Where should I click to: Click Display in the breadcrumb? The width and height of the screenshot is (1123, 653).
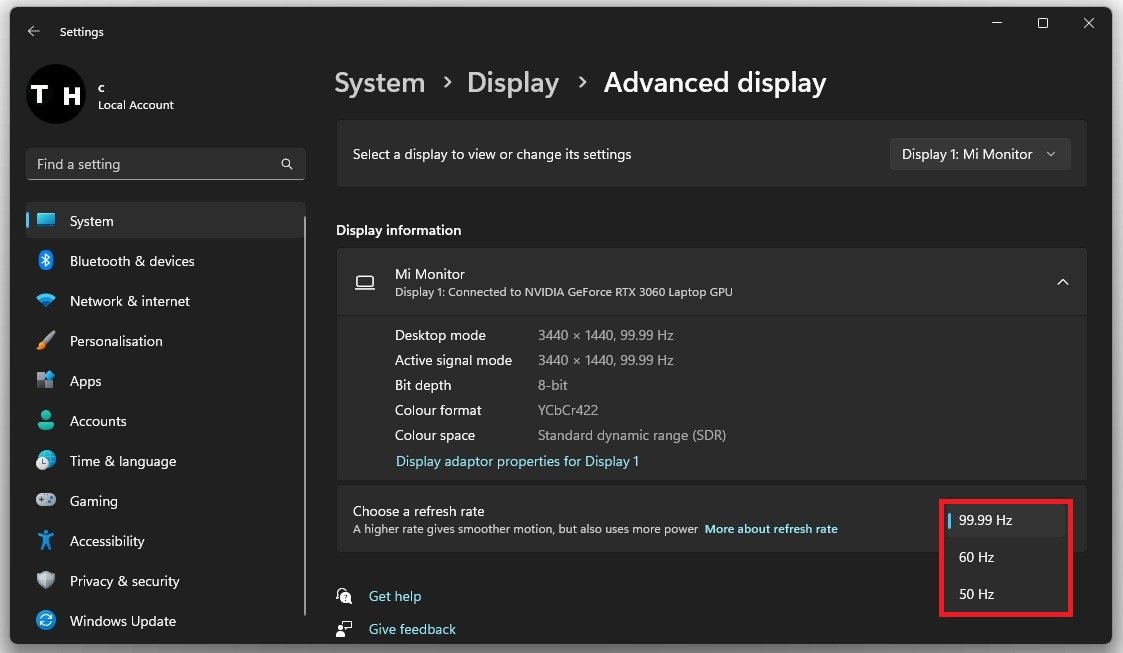tap(513, 82)
